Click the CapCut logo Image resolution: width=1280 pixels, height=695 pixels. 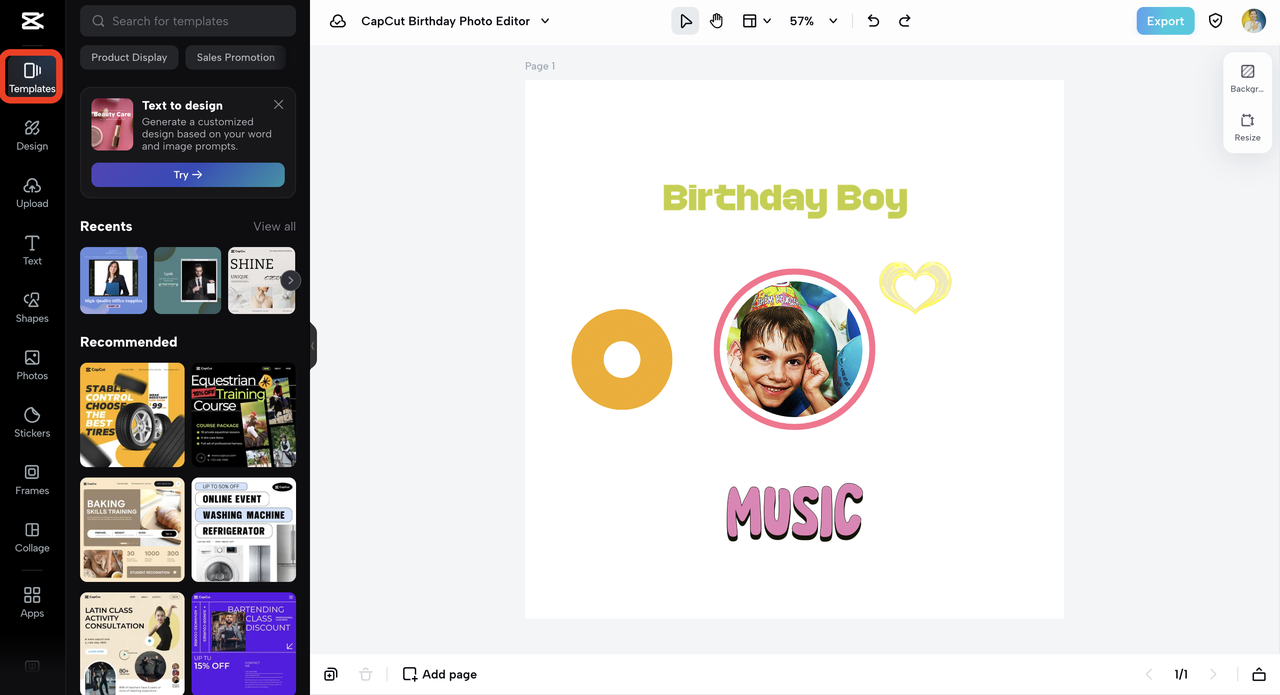point(32,21)
